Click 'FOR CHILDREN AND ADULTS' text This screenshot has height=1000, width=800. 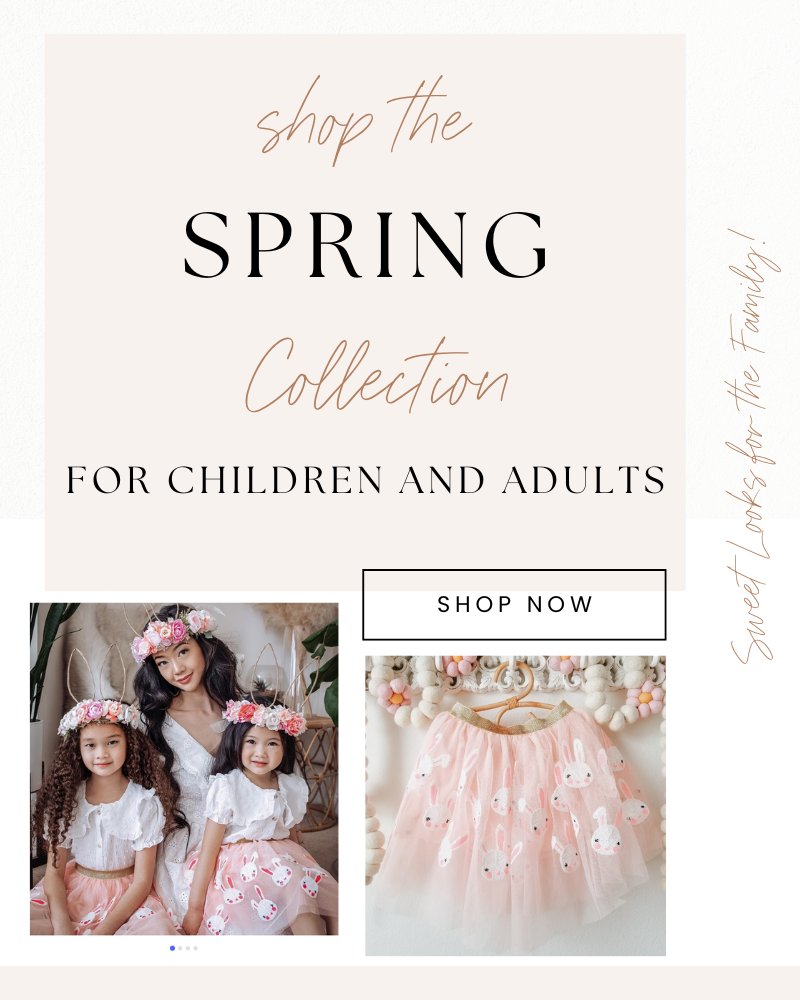click(366, 480)
